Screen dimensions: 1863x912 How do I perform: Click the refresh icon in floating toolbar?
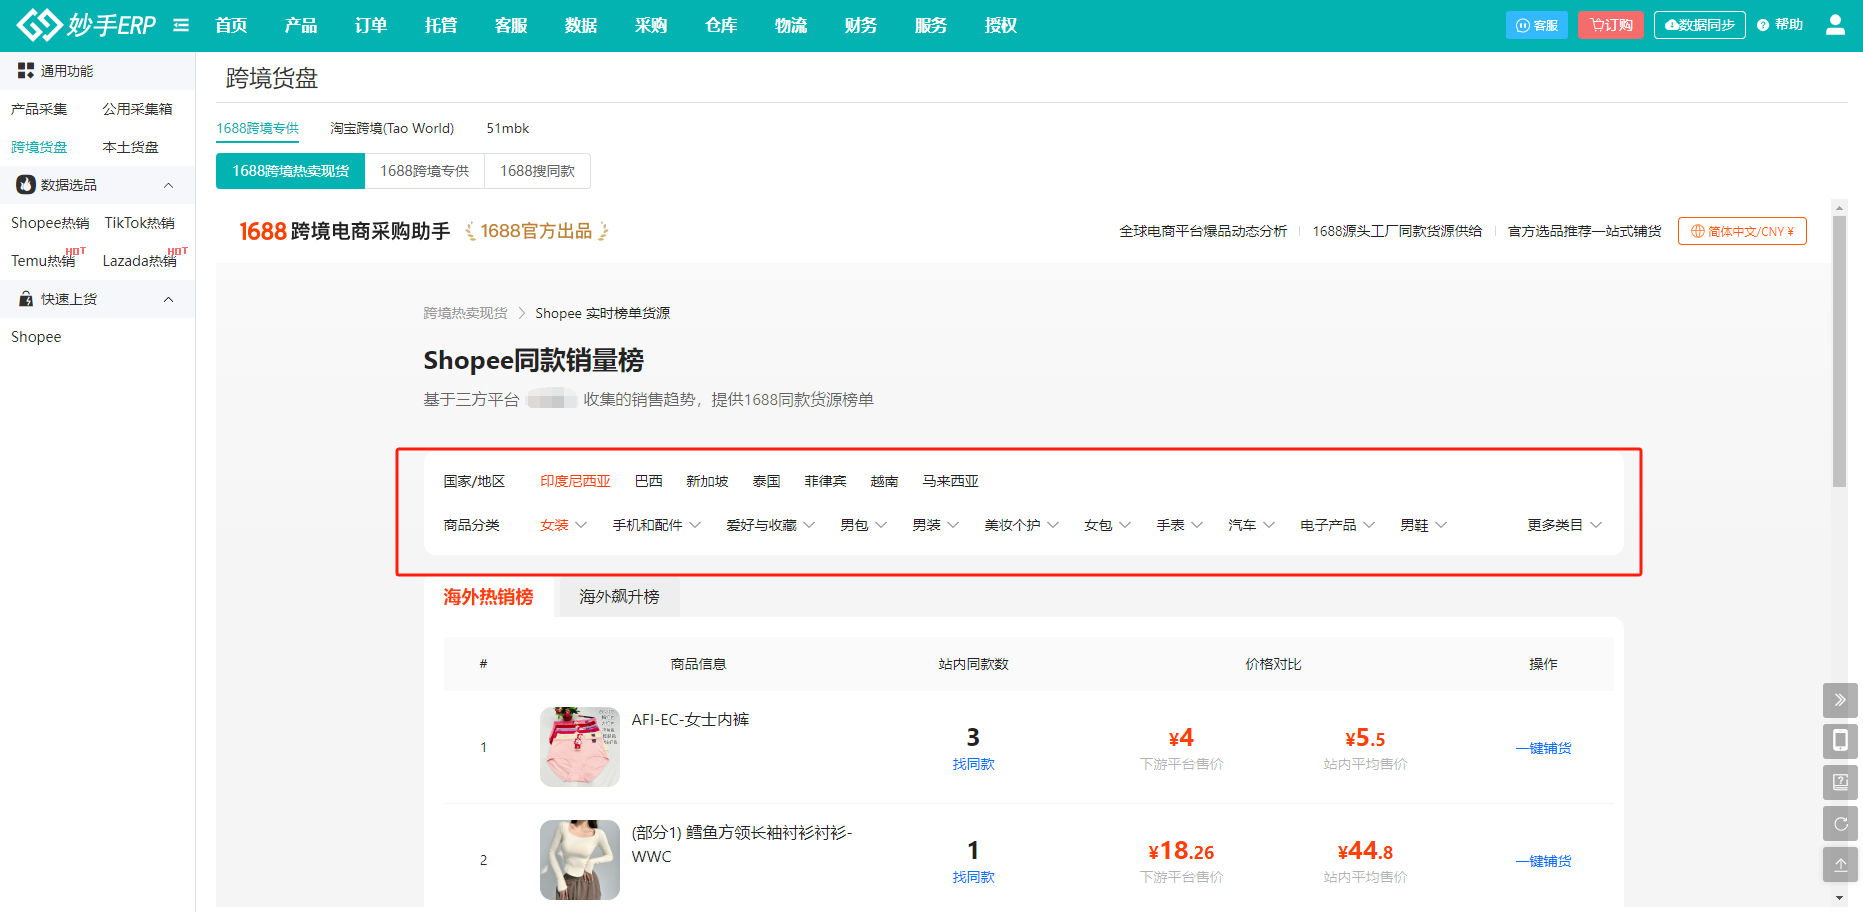click(x=1840, y=824)
